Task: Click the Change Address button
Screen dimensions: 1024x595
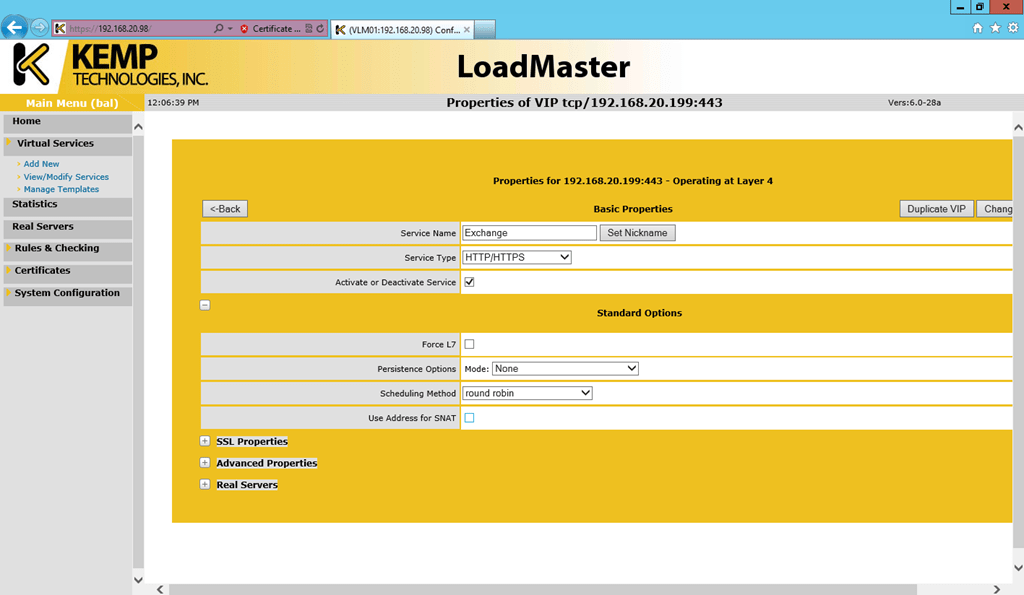Action: (x=995, y=209)
